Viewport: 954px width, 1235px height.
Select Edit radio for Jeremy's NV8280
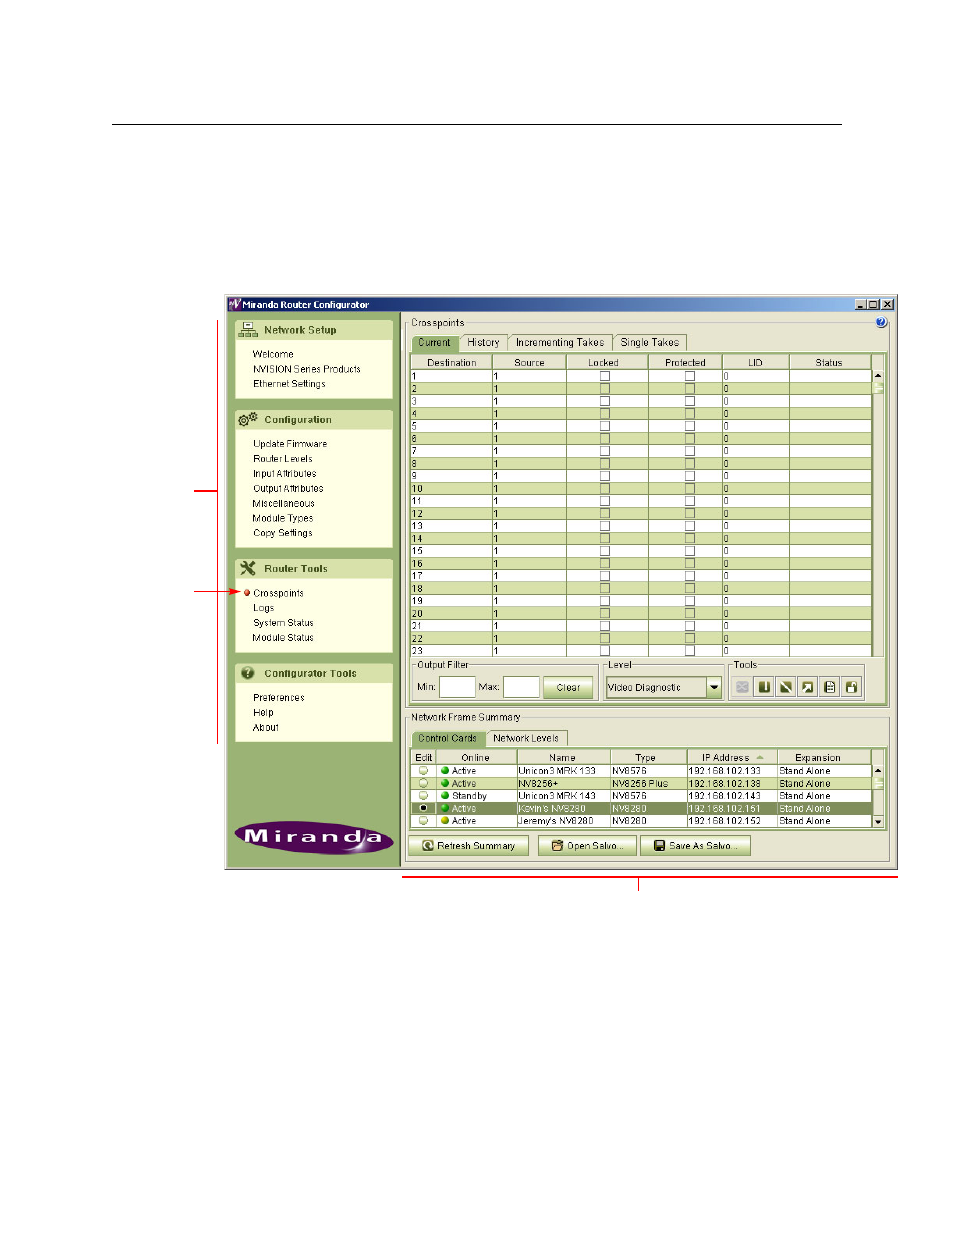coord(423,820)
